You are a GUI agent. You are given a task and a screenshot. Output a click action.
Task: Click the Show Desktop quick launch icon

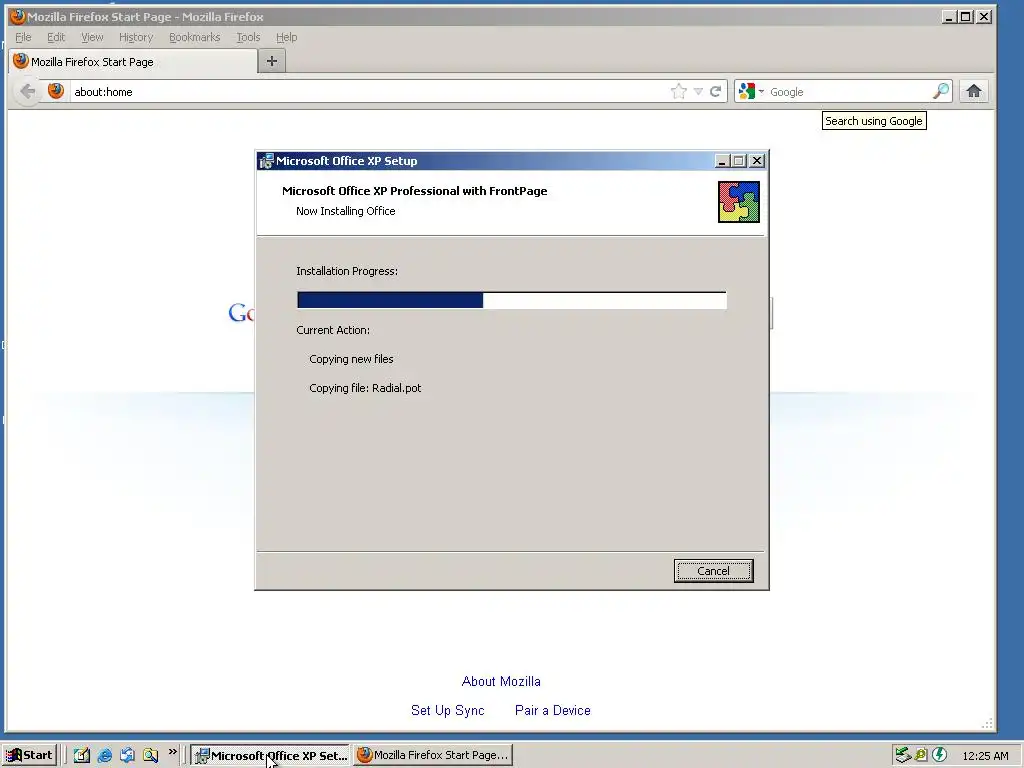[127, 755]
